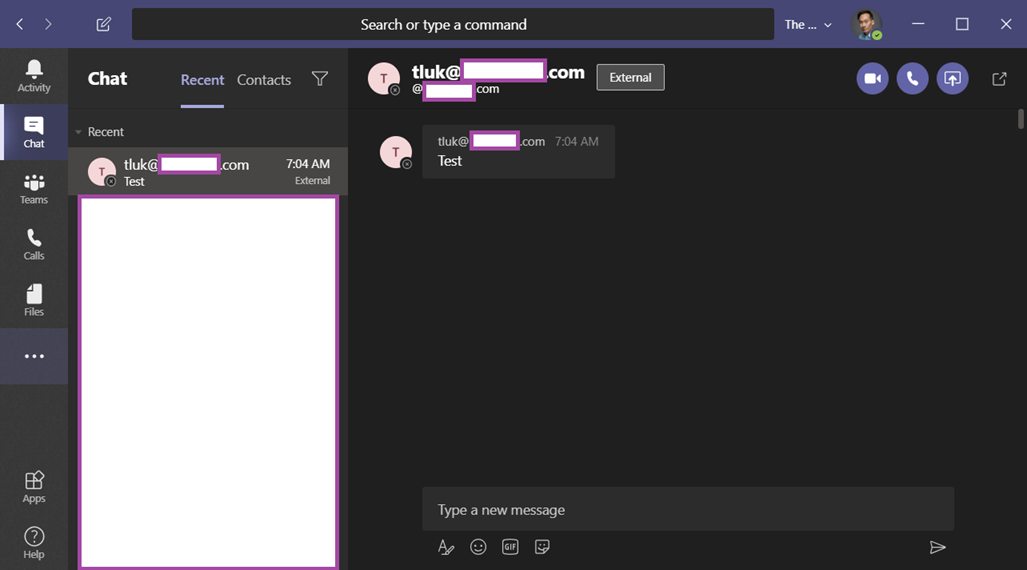
Task: Open the tluk chat from 7:04 AM
Action: pyautogui.click(x=208, y=172)
